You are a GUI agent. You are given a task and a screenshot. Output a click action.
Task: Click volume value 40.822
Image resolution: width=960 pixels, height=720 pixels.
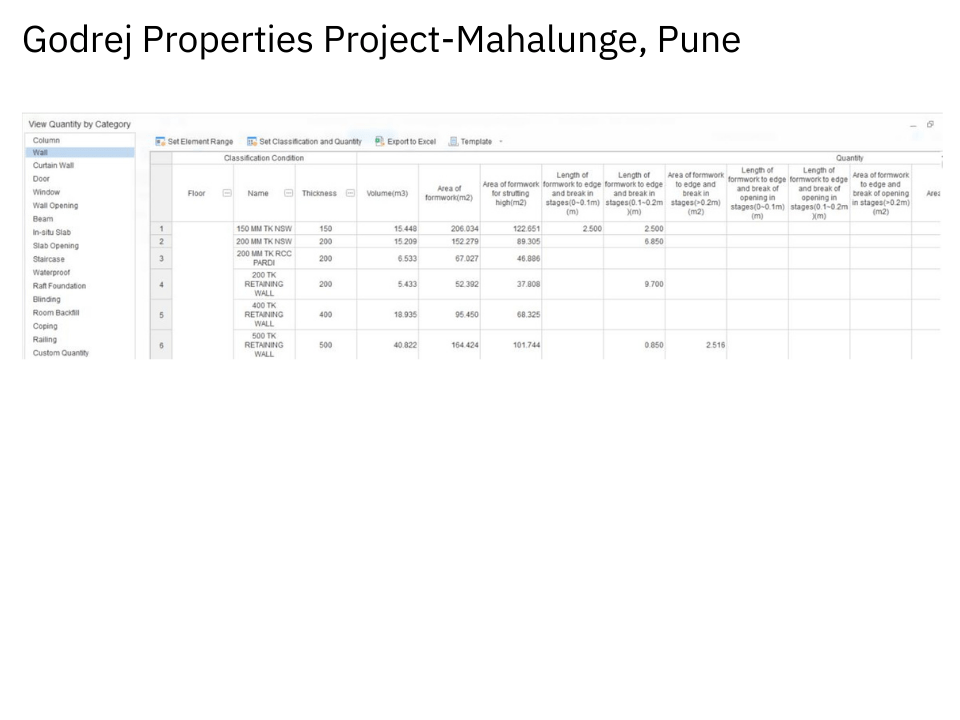[x=405, y=345]
